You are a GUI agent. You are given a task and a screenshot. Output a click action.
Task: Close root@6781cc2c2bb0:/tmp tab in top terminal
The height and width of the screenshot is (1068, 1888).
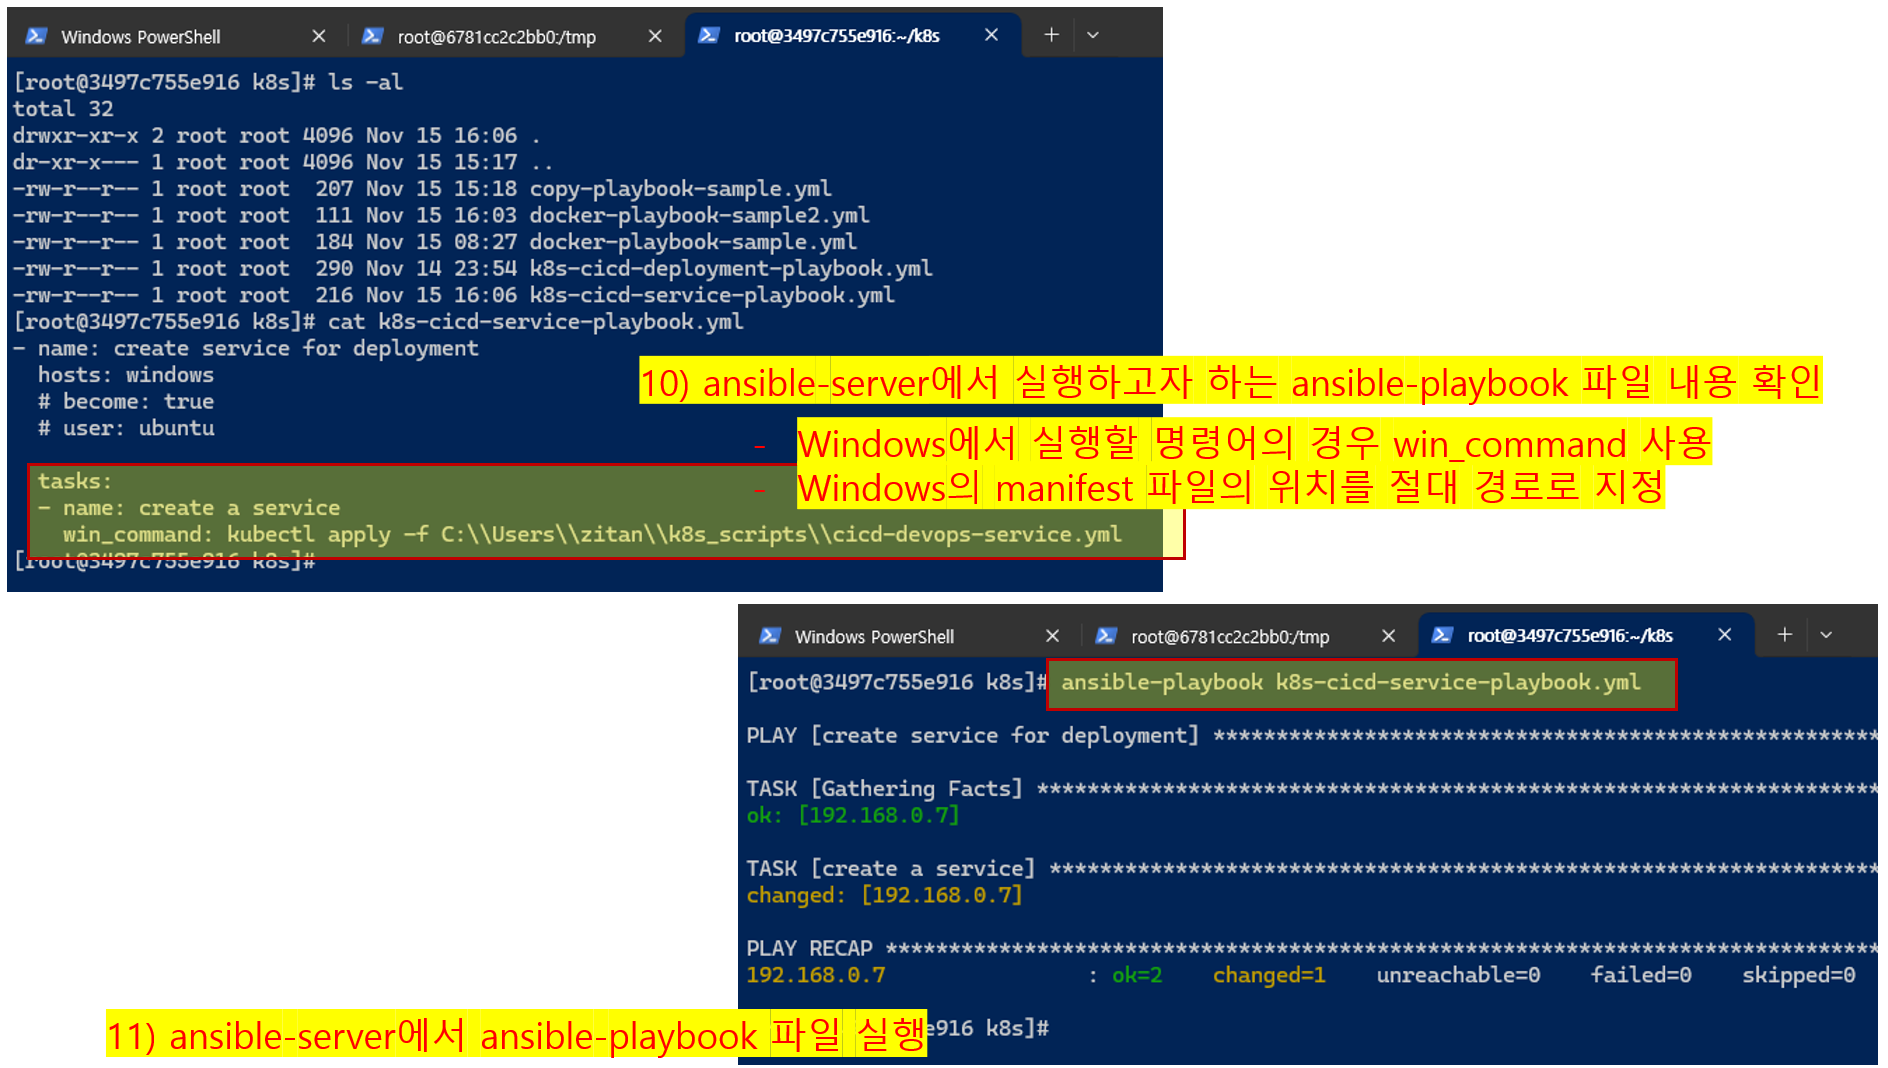[x=655, y=36]
